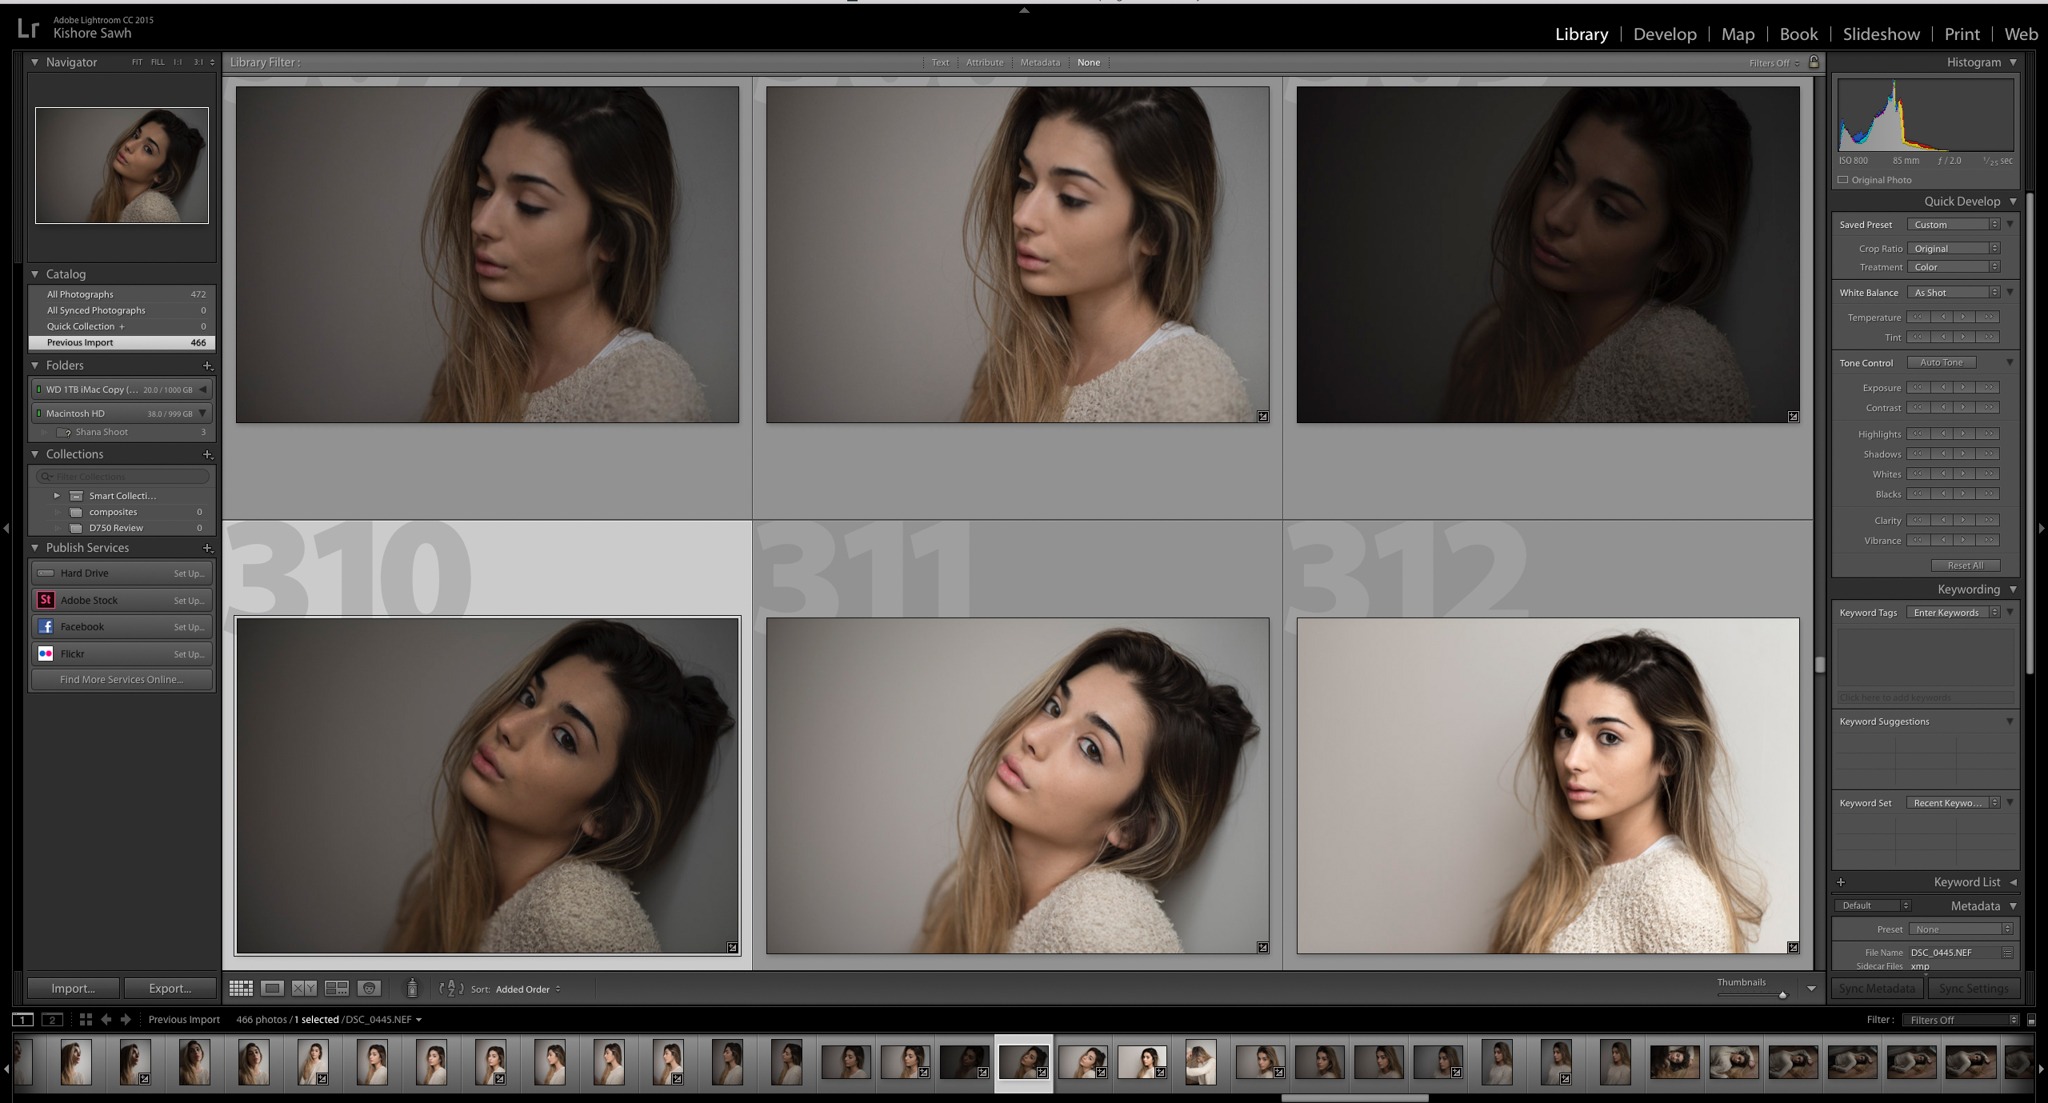Viewport: 2048px width, 1103px height.
Task: Click the Import button
Action: tap(73, 988)
